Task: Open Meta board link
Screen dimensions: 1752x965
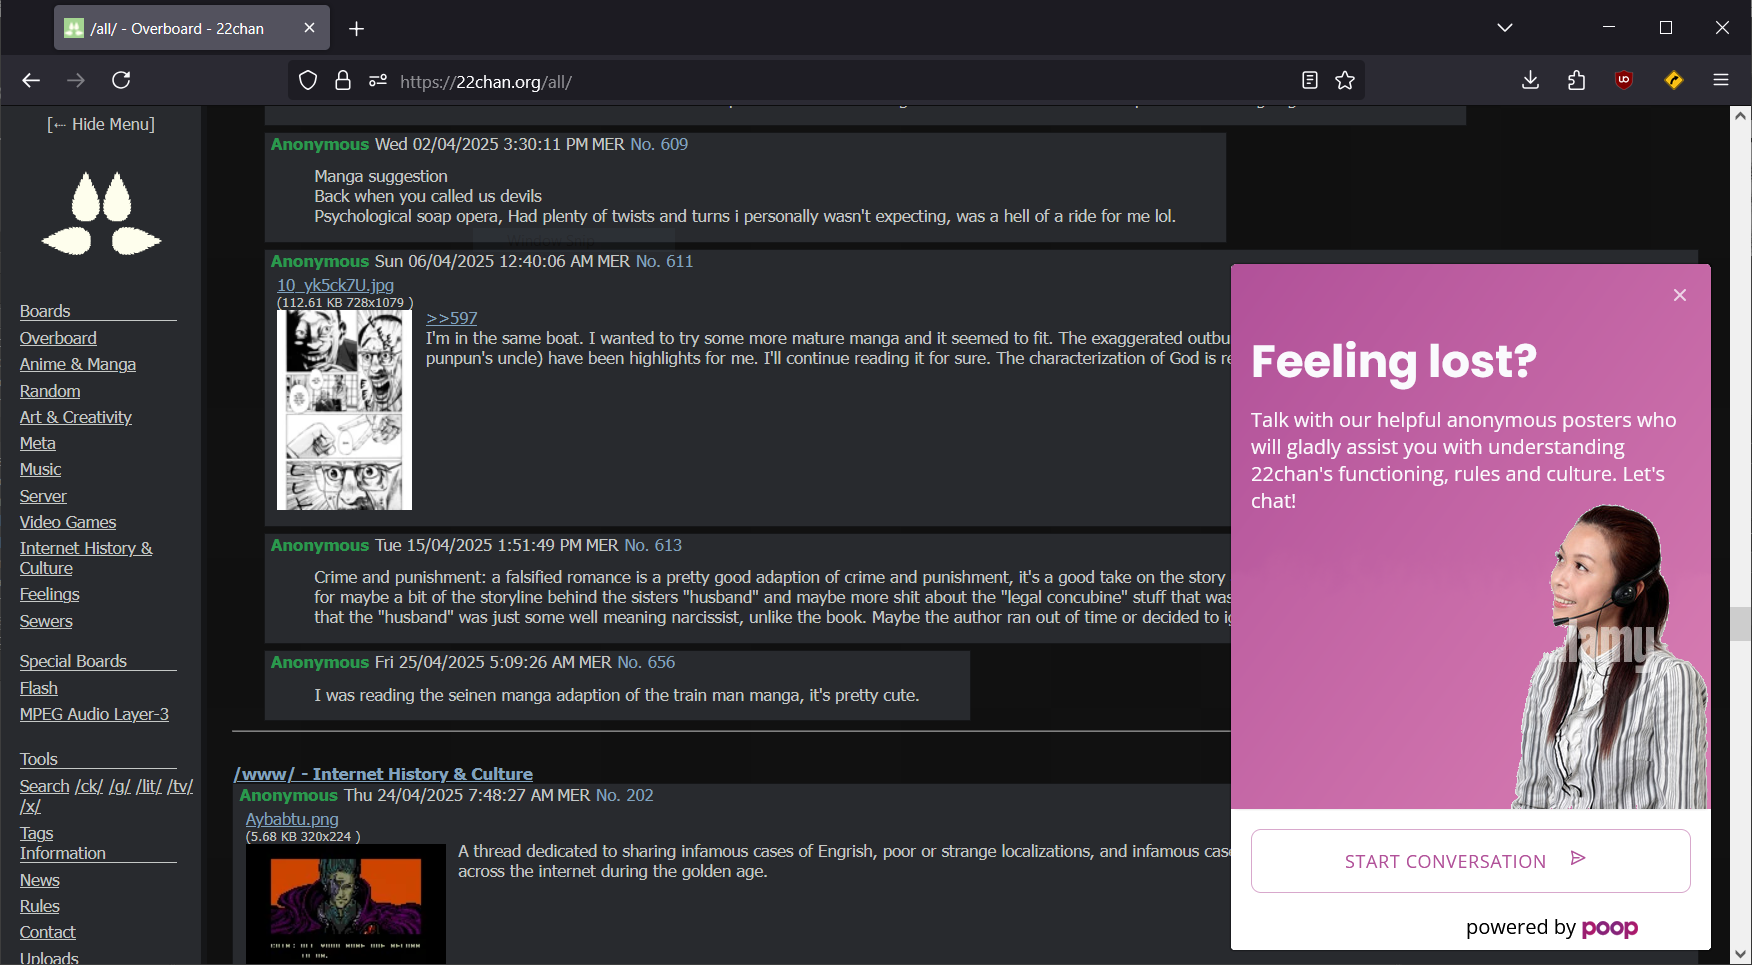Action: coord(38,443)
